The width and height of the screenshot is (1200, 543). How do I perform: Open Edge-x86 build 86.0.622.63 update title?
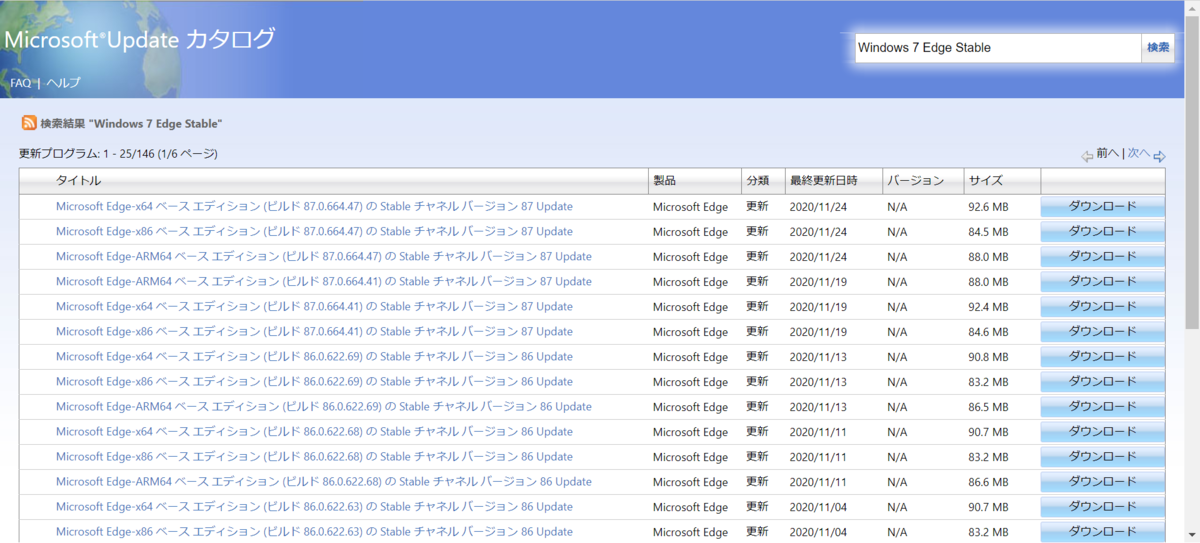(314, 532)
